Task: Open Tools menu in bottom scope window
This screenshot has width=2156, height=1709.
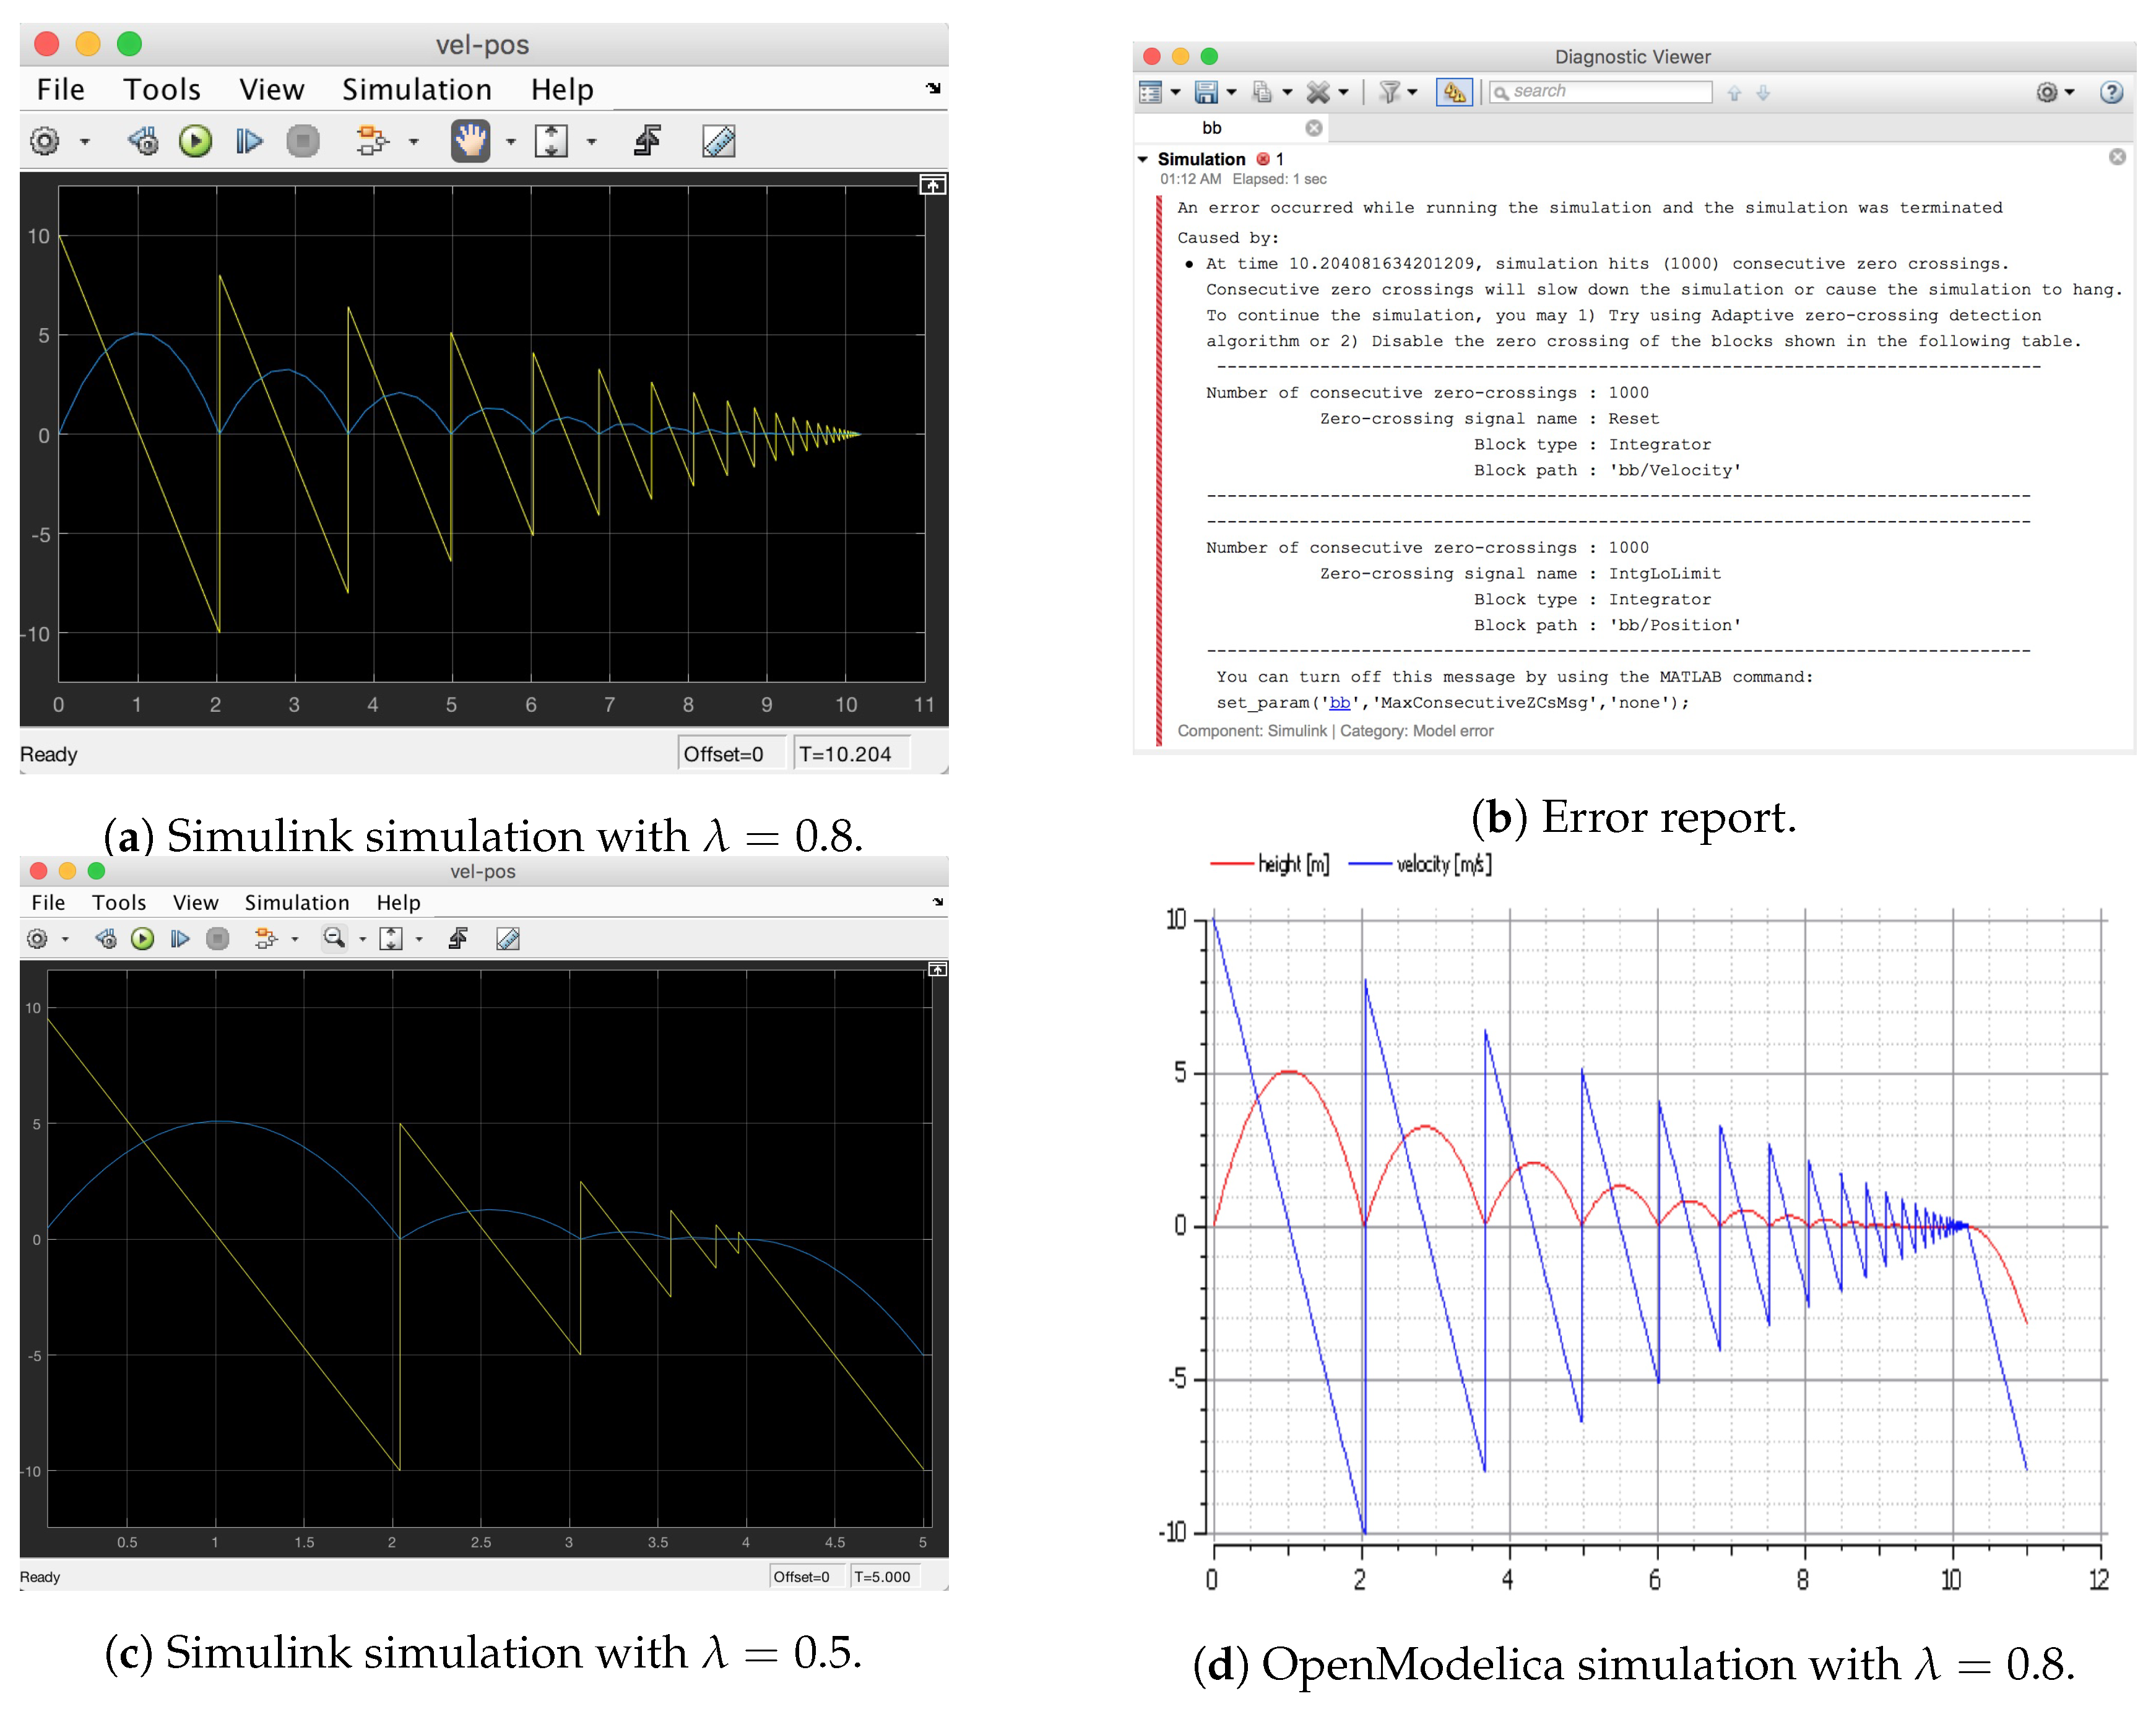Action: coord(119,902)
